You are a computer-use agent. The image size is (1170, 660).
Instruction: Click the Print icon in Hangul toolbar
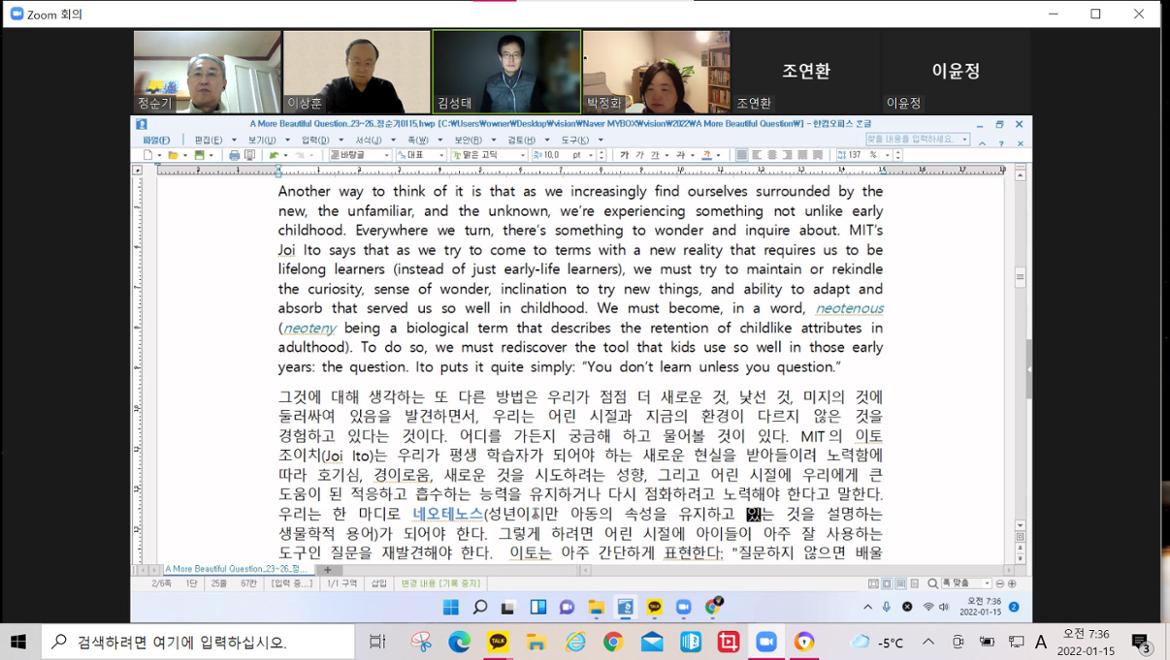point(234,156)
